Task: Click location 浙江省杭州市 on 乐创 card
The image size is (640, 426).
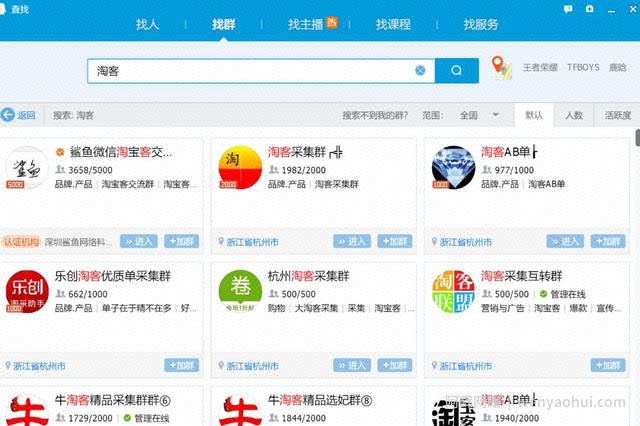Action: click(39, 366)
